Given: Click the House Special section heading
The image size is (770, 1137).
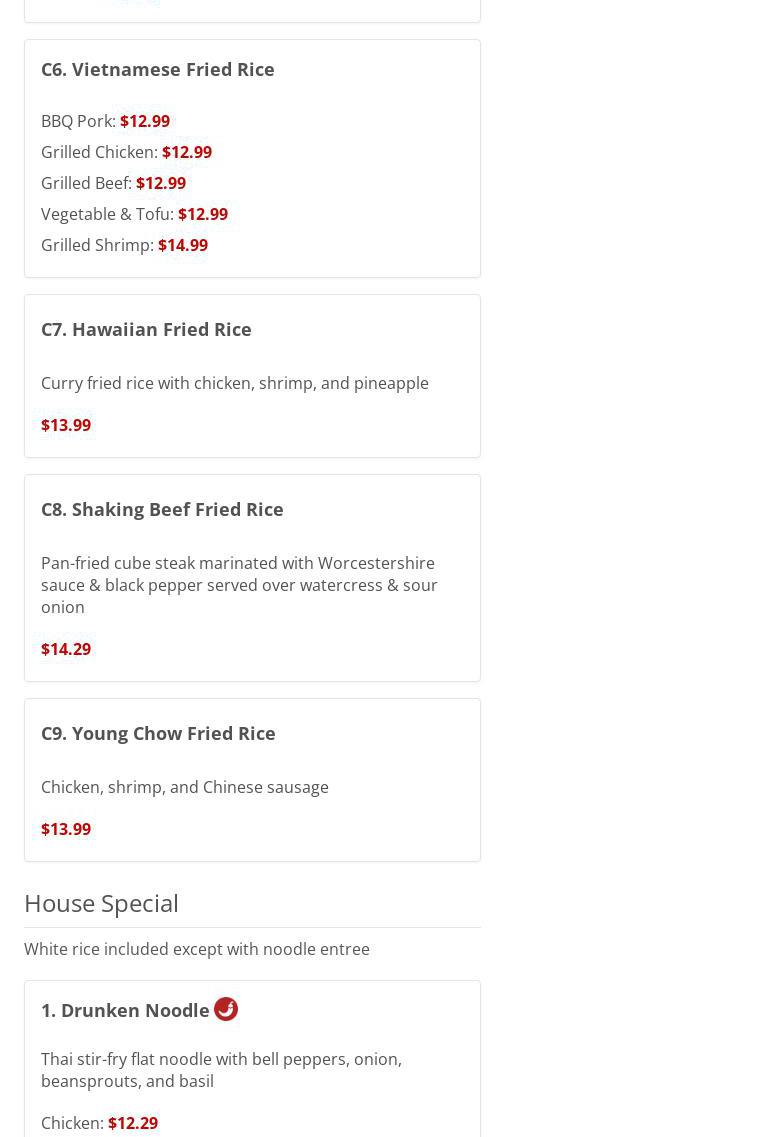Looking at the screenshot, I should (101, 903).
